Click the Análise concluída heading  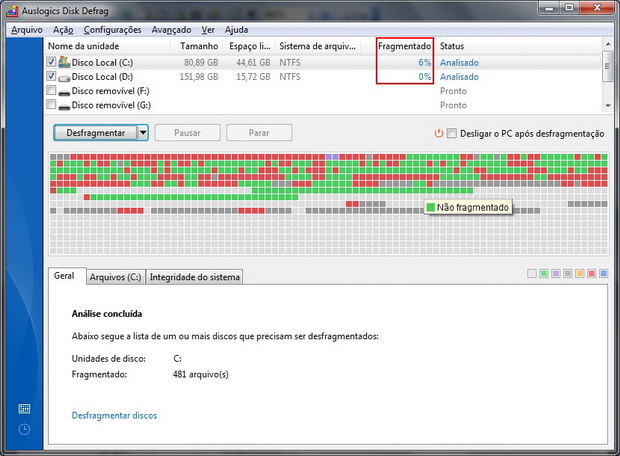[x=107, y=314]
